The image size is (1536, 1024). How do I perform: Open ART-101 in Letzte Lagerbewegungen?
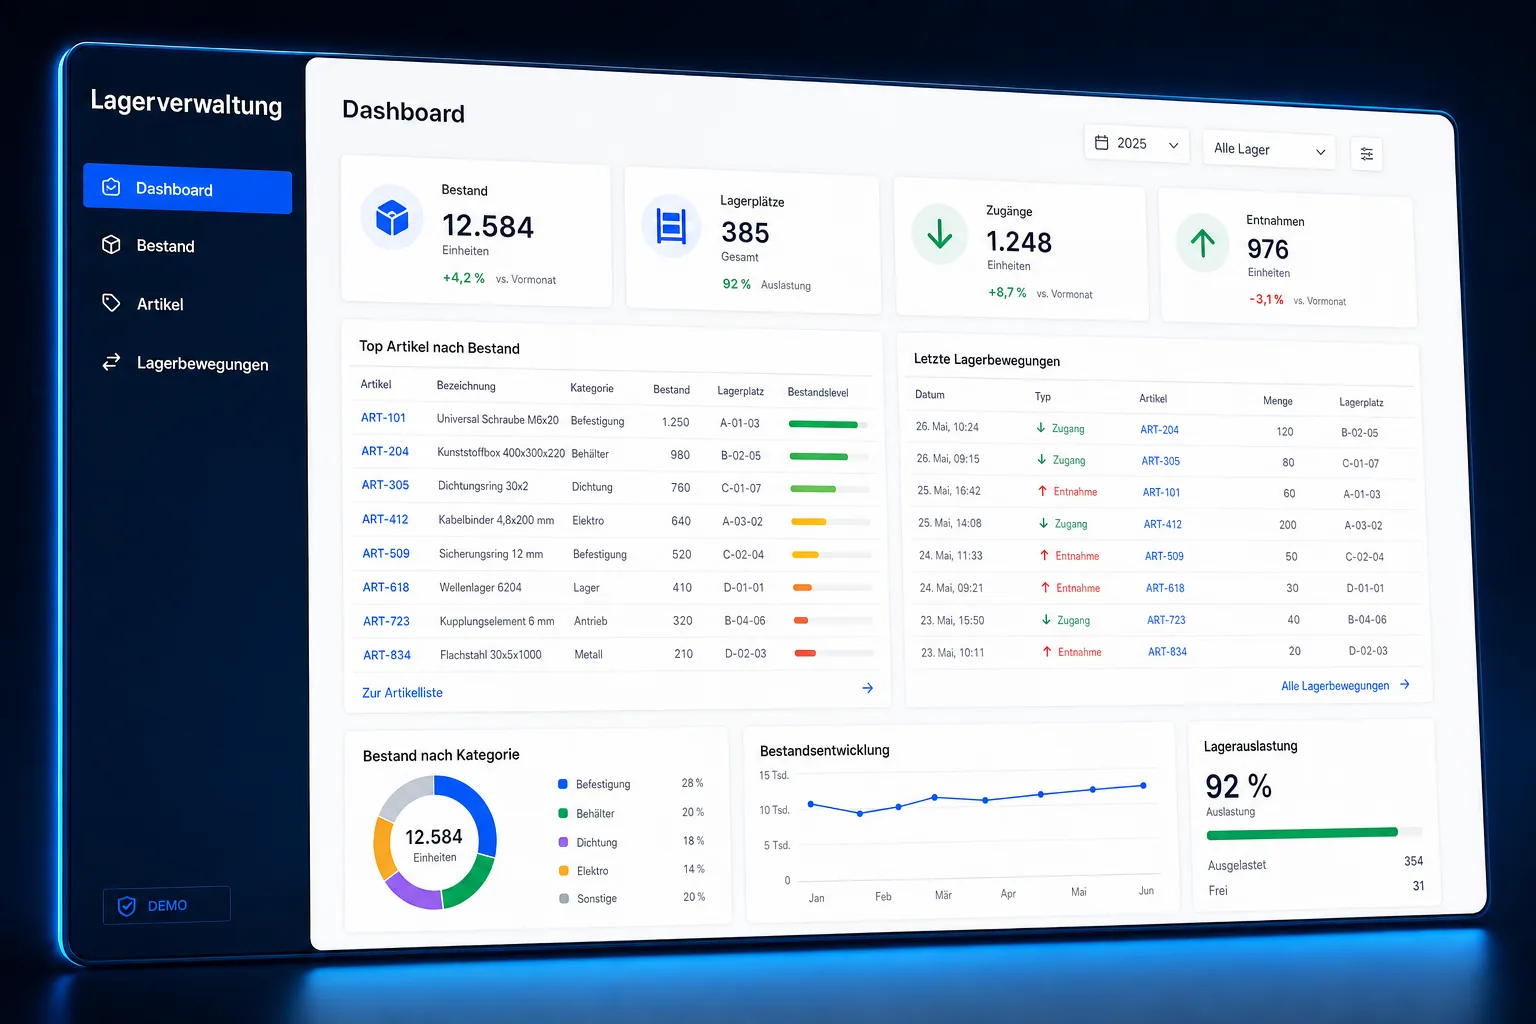(1161, 492)
